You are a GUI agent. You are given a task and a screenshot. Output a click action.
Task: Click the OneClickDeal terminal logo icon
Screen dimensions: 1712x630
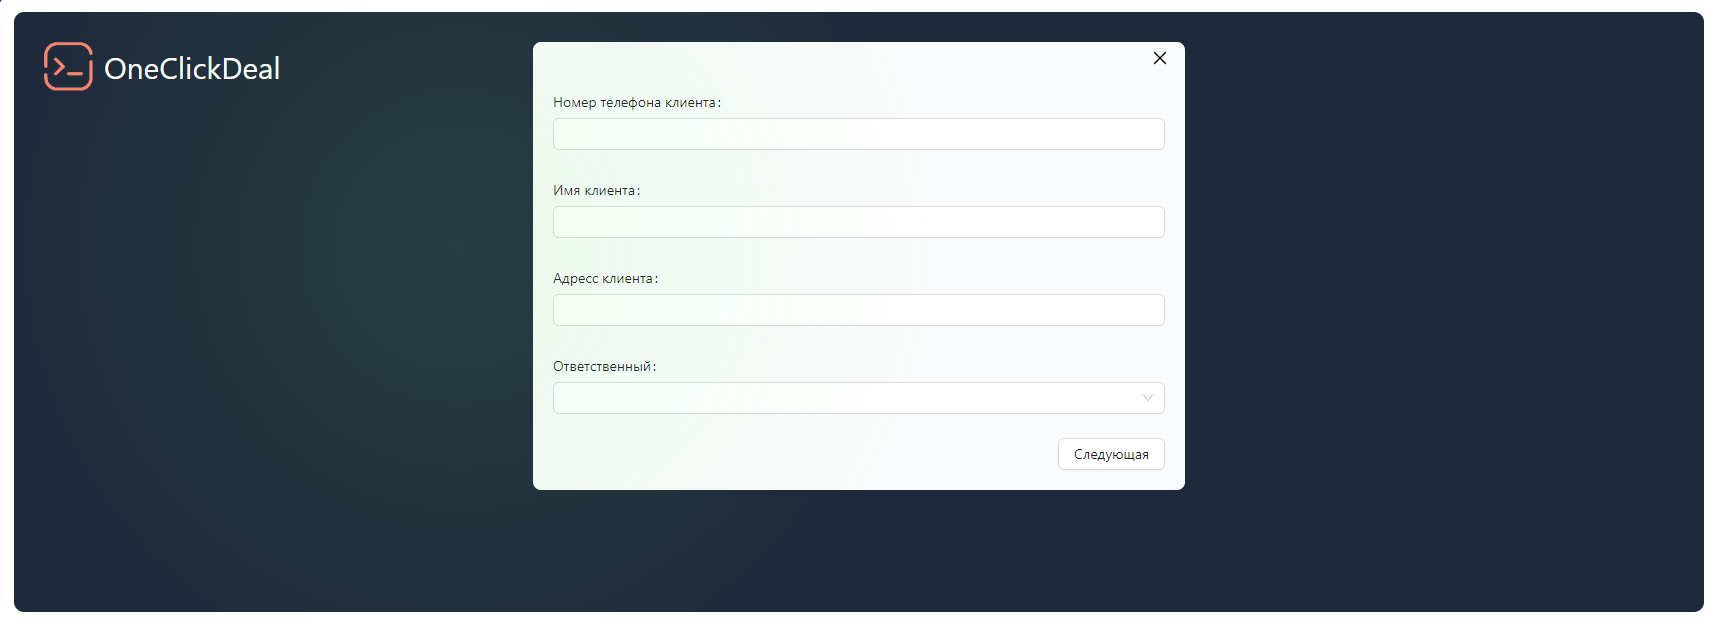pos(68,67)
